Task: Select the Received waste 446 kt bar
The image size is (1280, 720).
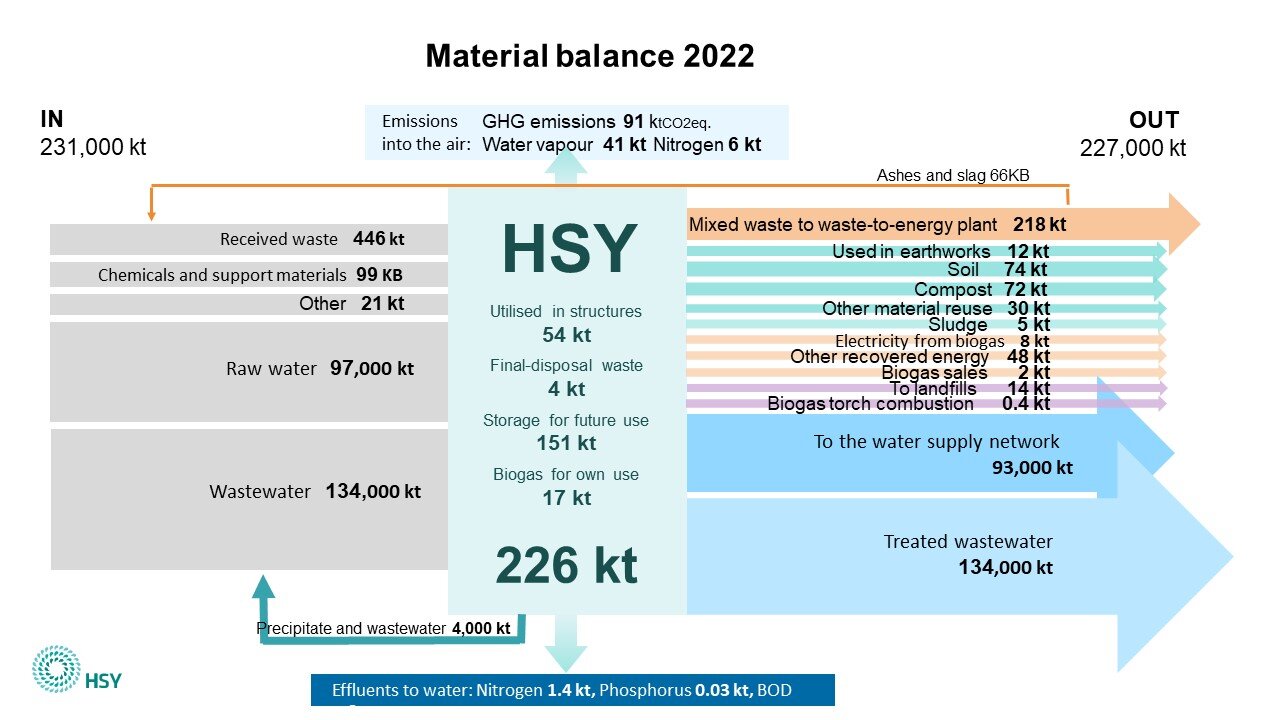Action: pos(249,240)
